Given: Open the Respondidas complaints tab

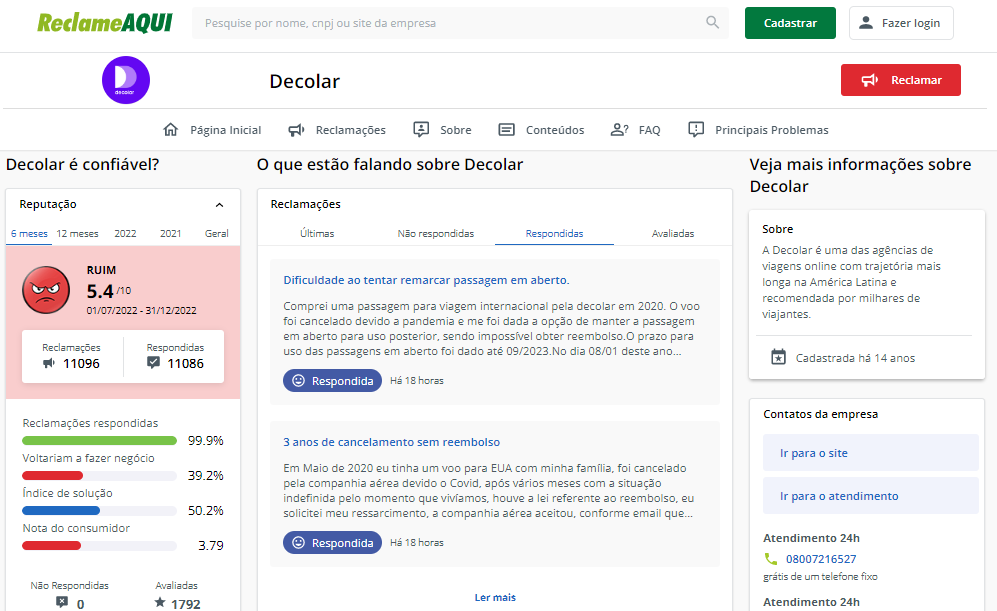Looking at the screenshot, I should coord(554,233).
